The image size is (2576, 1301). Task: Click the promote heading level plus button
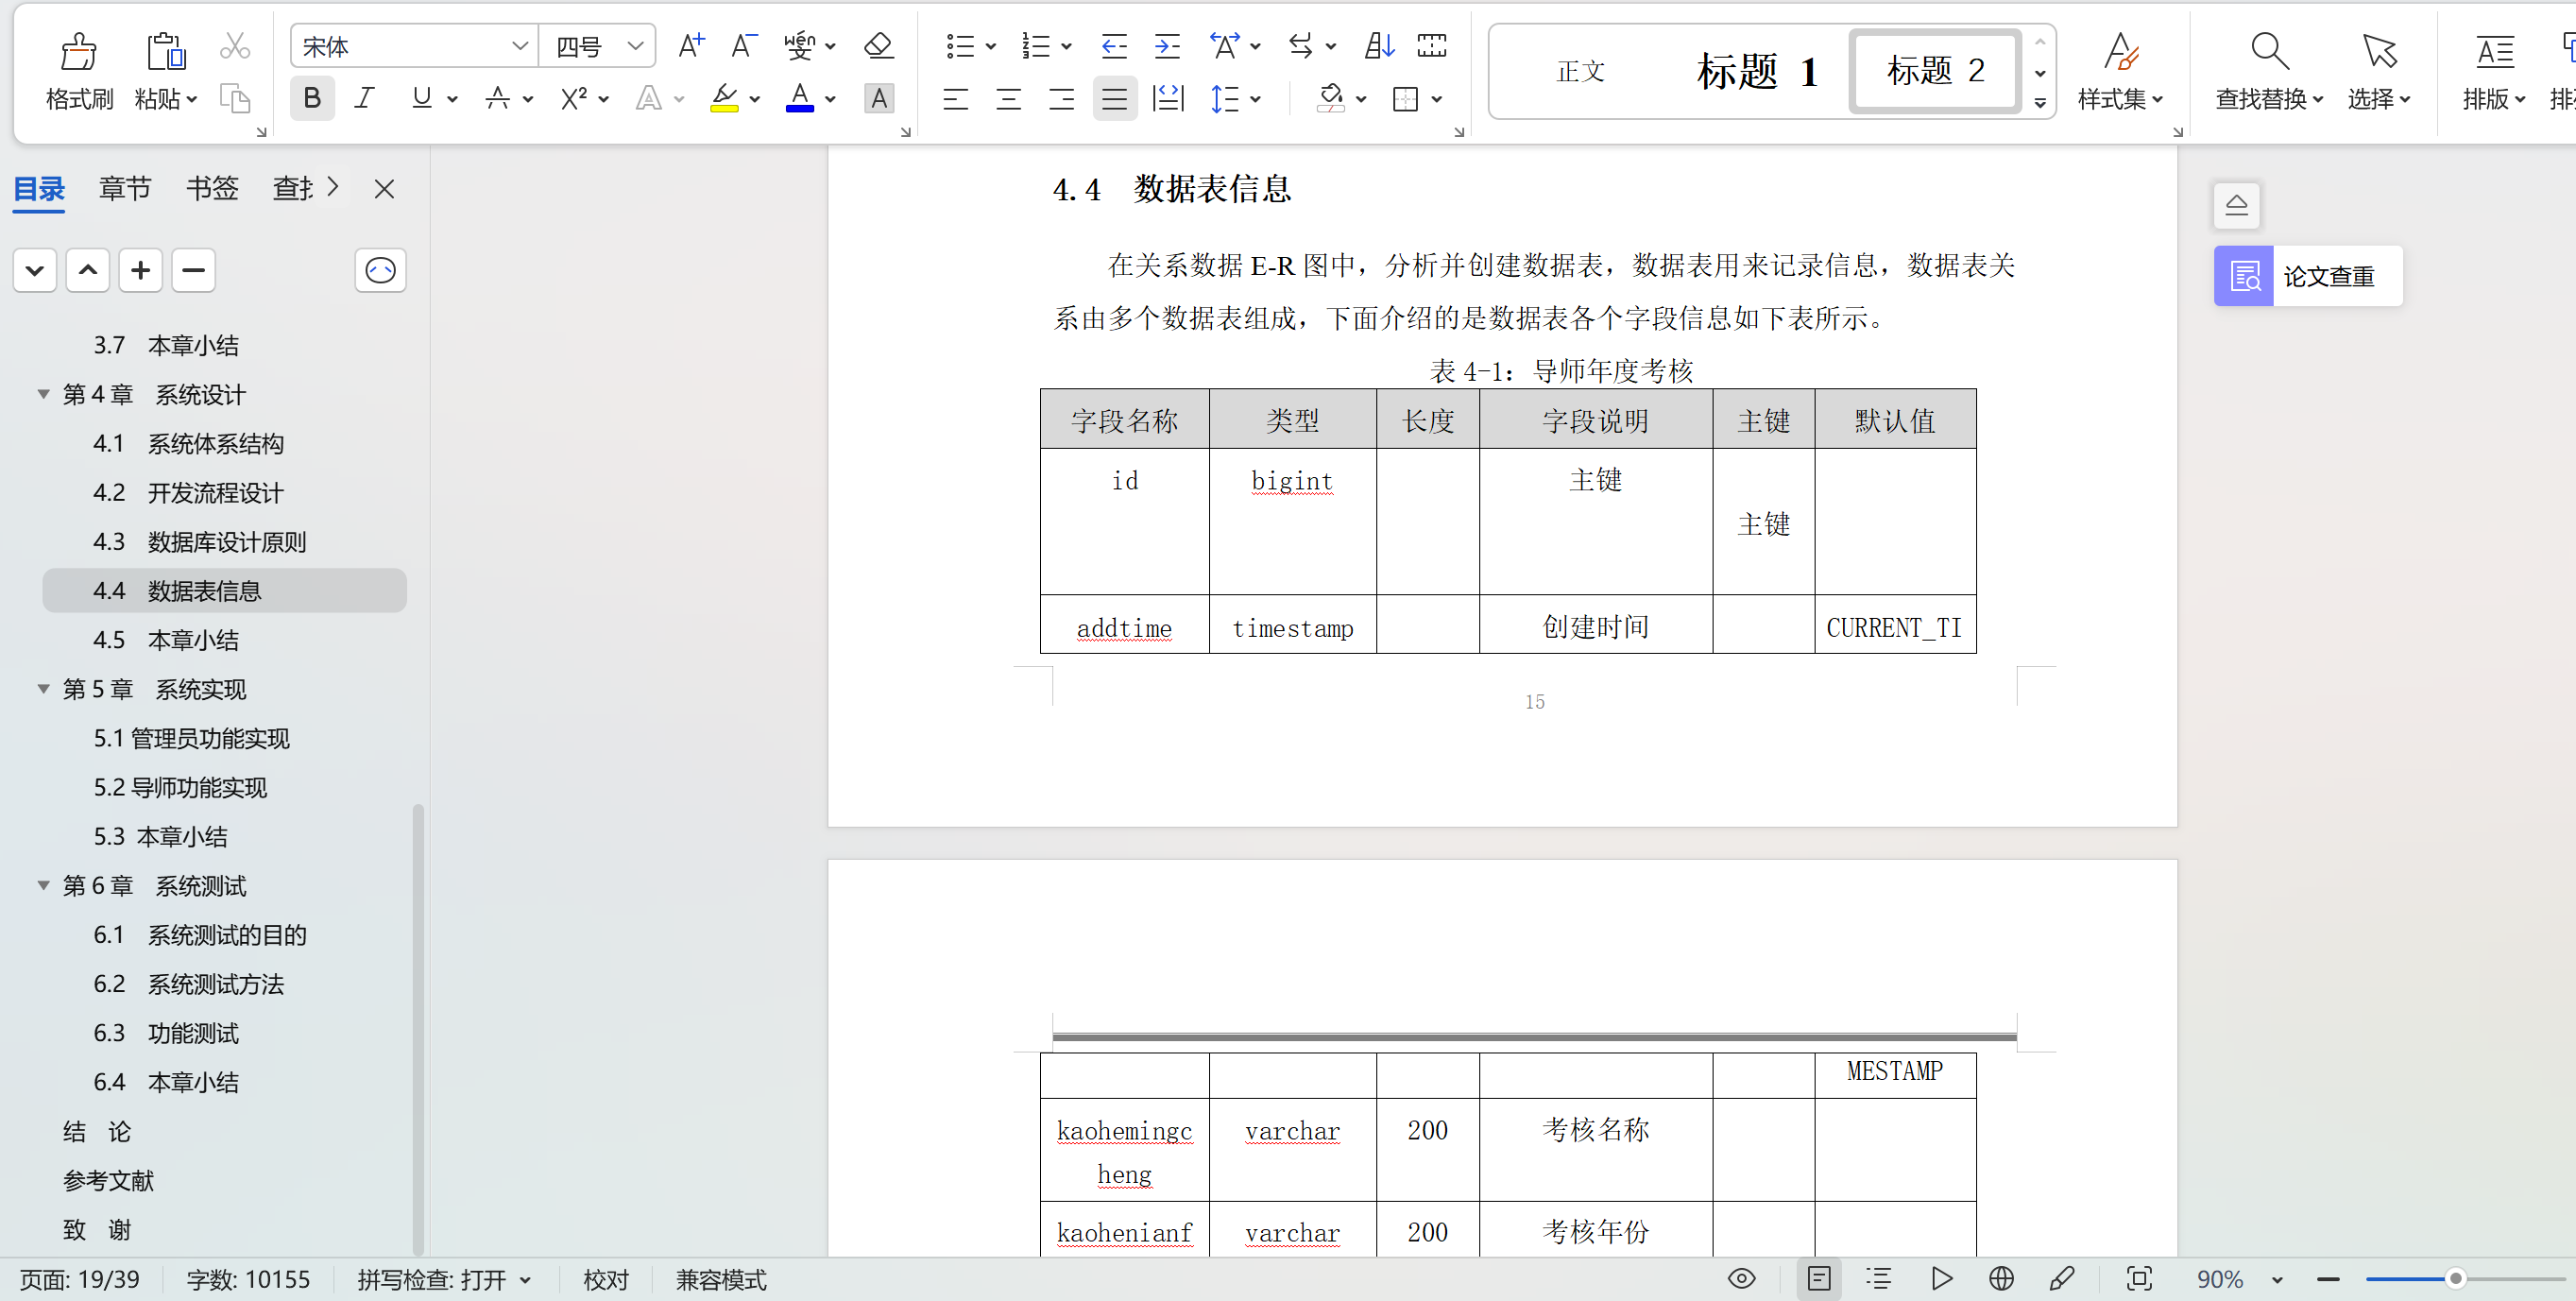pyautogui.click(x=140, y=270)
